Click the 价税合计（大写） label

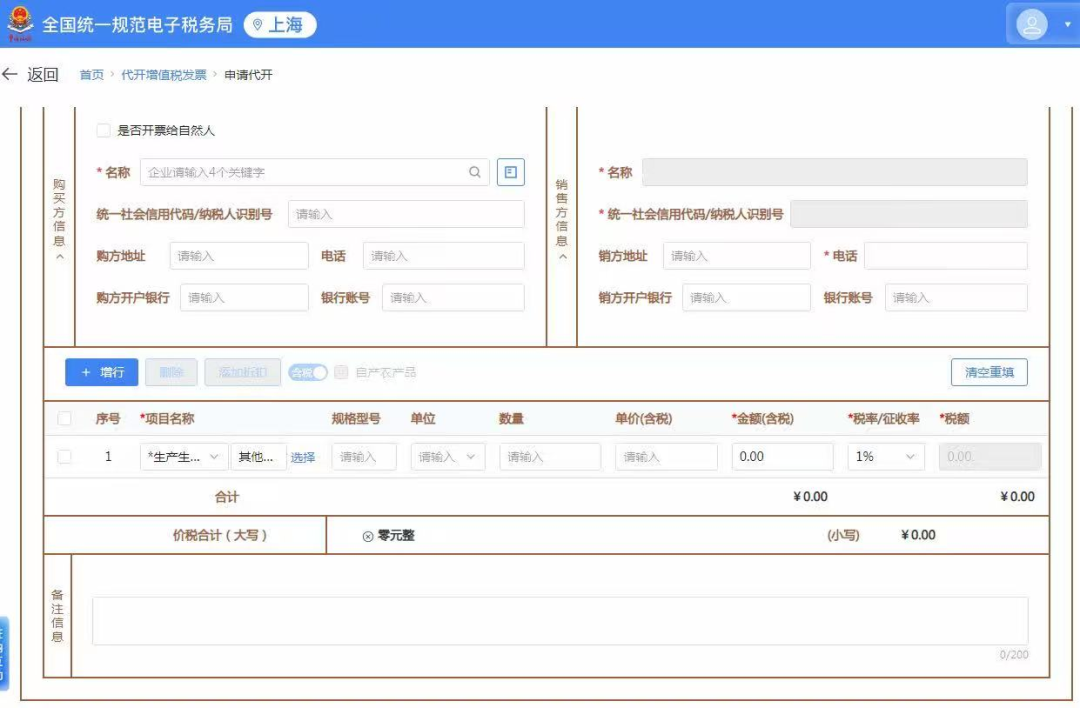220,535
